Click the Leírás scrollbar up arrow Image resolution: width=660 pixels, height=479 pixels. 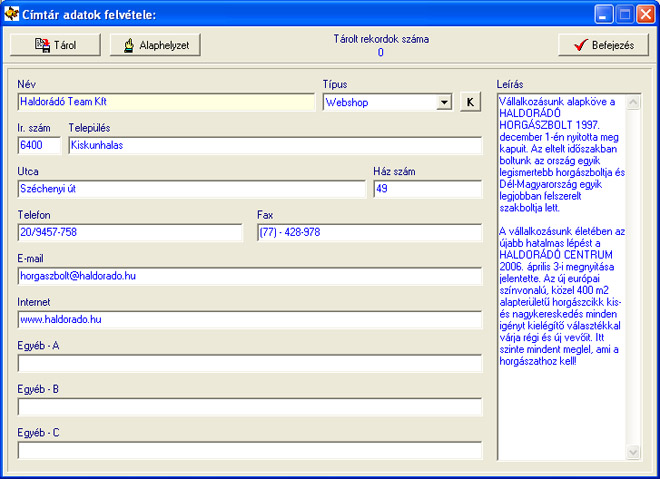click(633, 102)
